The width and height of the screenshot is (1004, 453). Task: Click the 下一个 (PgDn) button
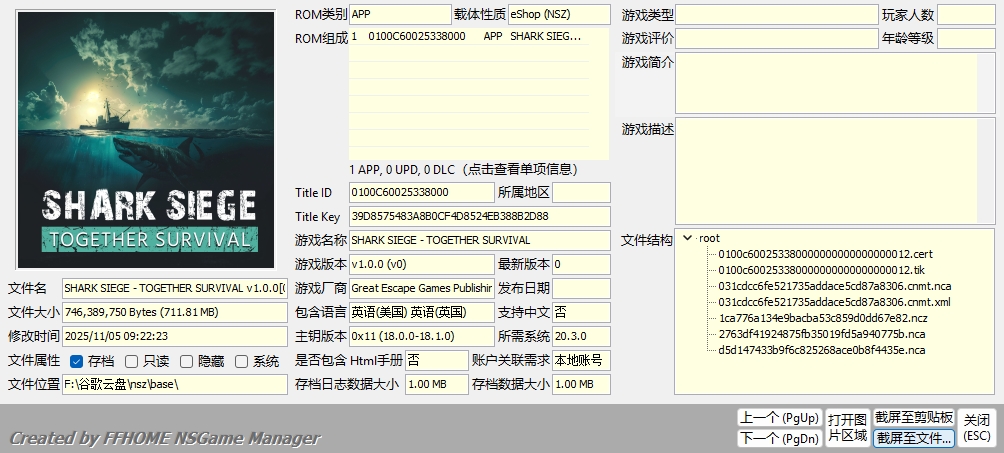778,438
